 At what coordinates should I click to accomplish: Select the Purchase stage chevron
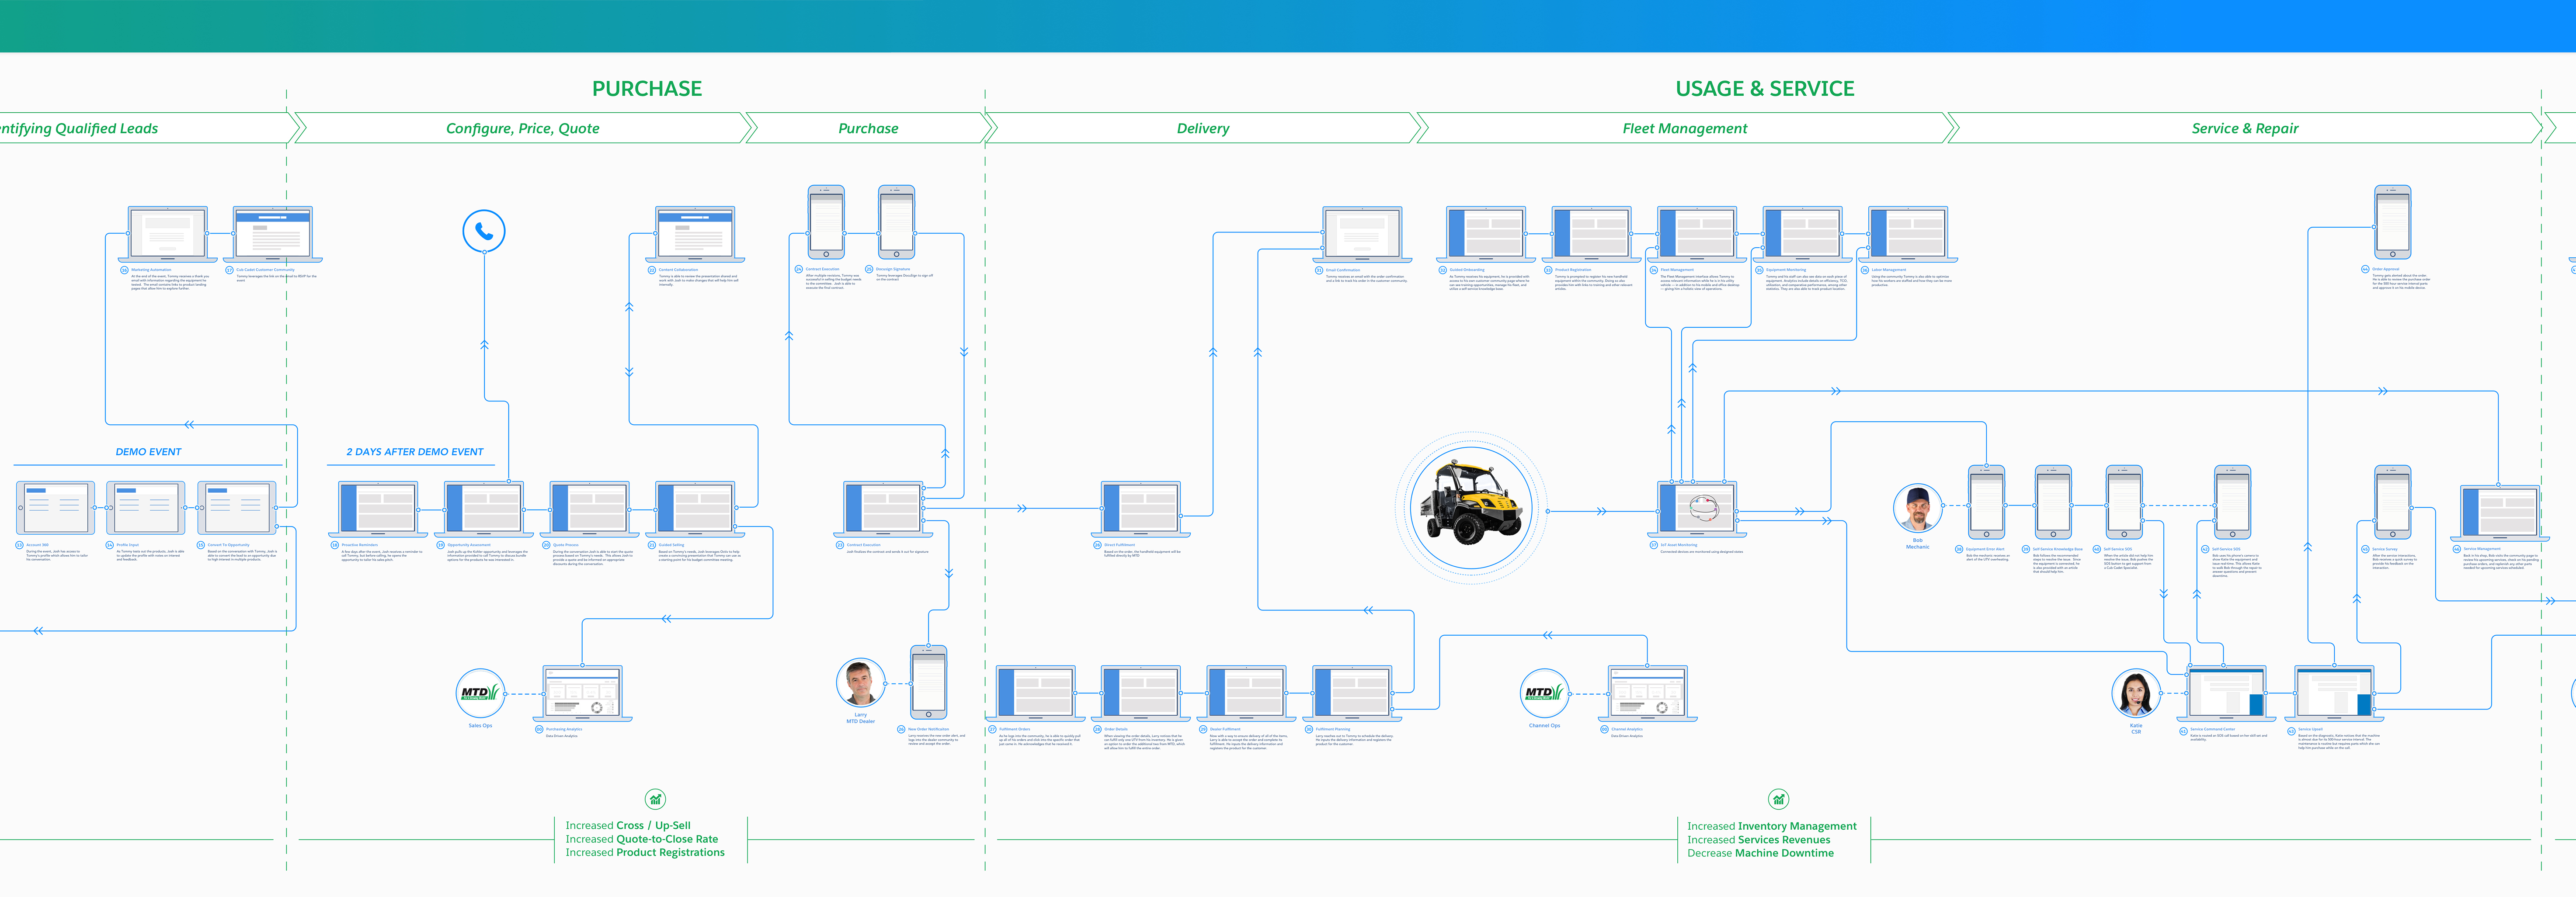pos(868,128)
